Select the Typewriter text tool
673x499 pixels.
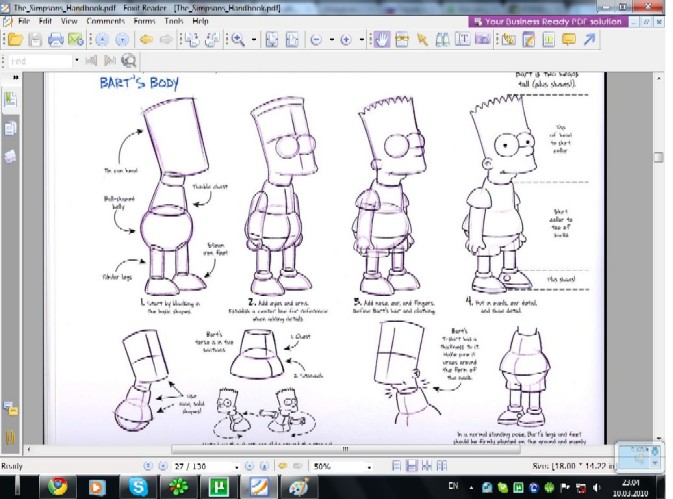462,40
